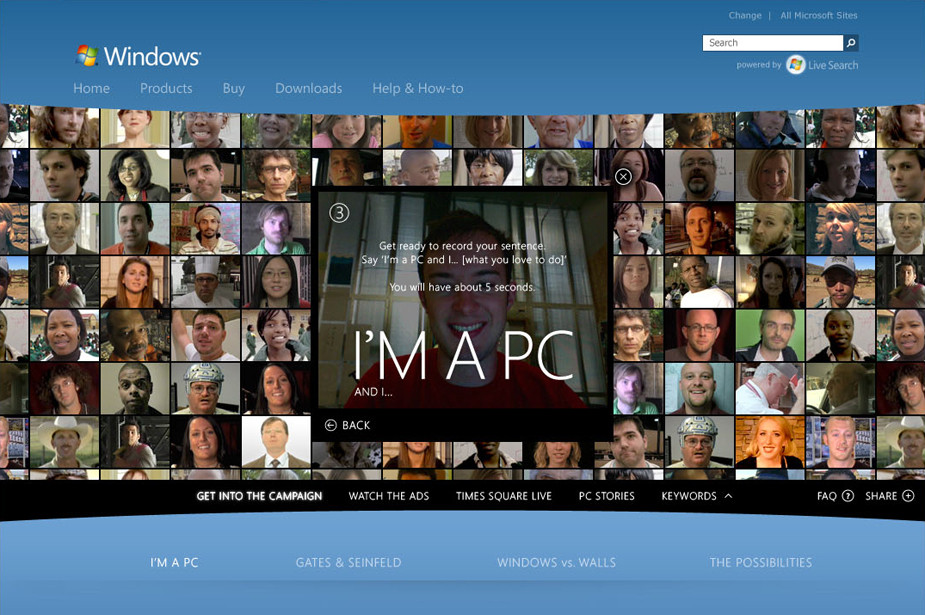Screen dimensions: 925x615
Task: Click the Windows logo flag icon
Action: [87, 55]
